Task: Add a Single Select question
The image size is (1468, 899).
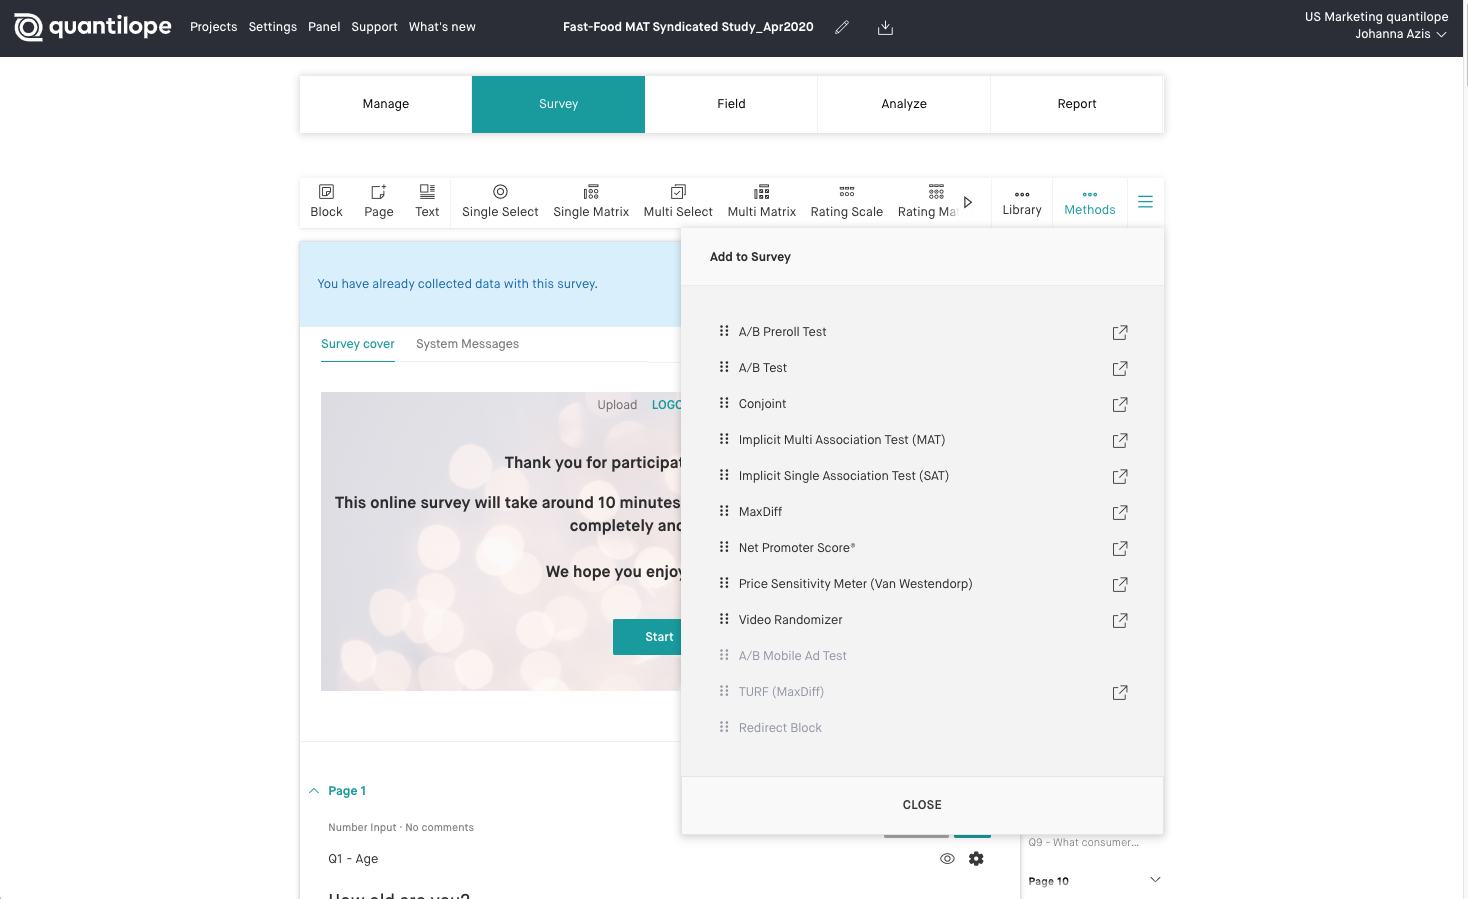Action: click(x=499, y=201)
